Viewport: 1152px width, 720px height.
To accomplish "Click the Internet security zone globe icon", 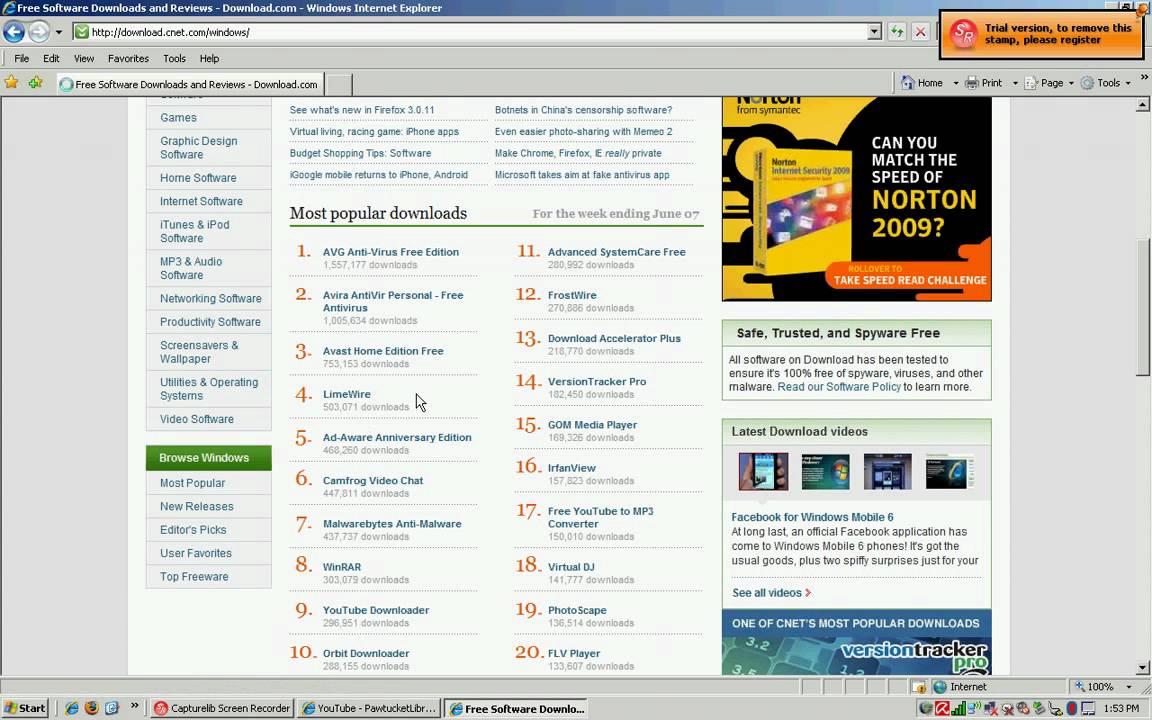I will click(x=939, y=686).
